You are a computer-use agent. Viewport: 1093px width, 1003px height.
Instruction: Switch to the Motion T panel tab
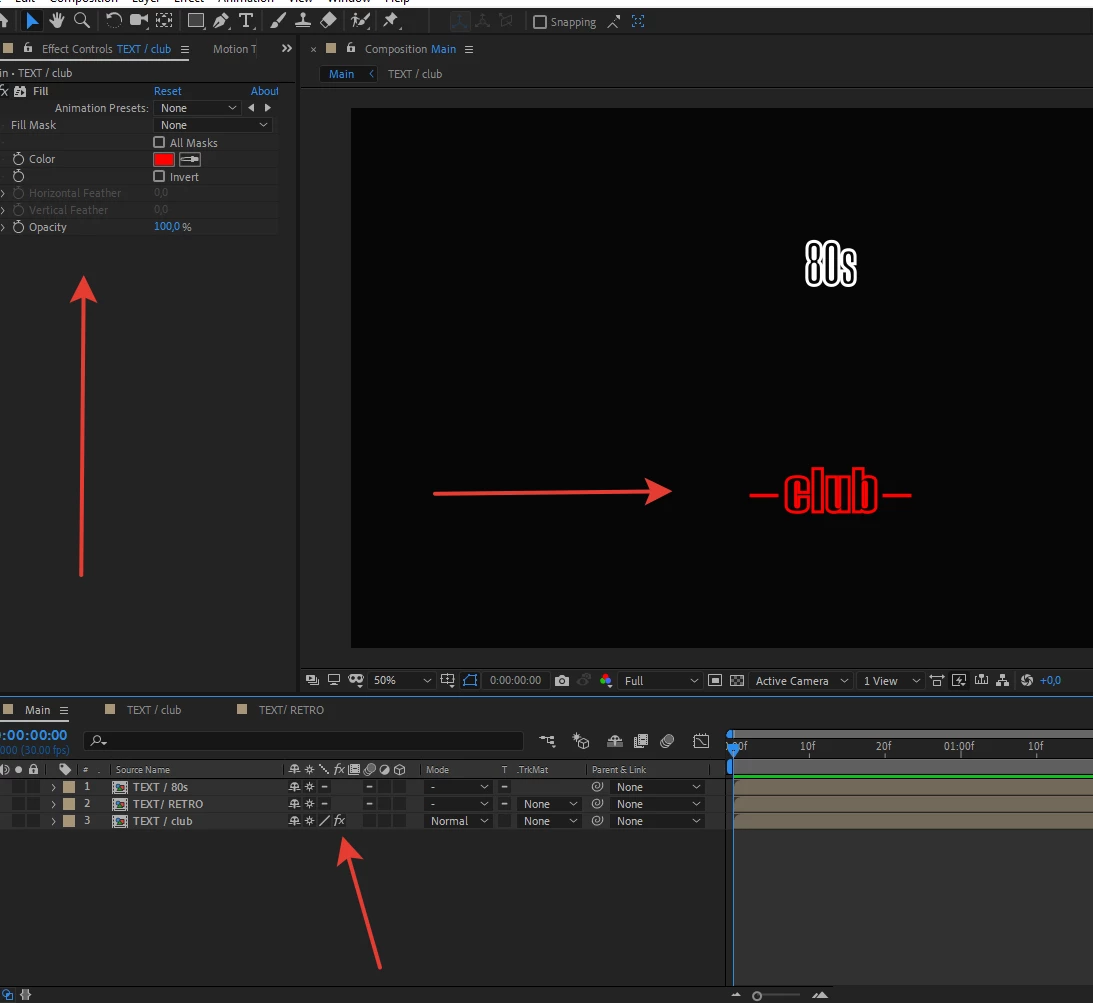pos(234,49)
